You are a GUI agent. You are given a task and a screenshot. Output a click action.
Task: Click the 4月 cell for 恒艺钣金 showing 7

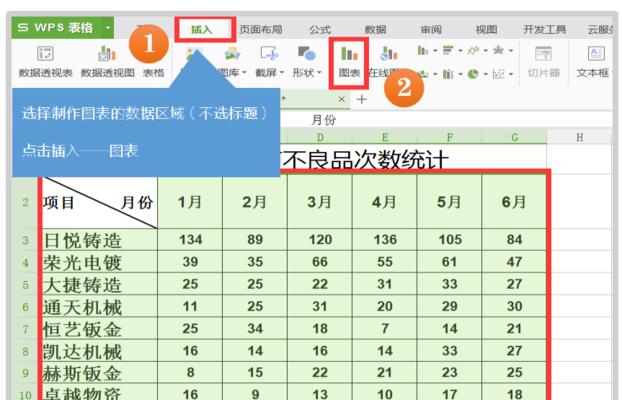[x=385, y=329]
